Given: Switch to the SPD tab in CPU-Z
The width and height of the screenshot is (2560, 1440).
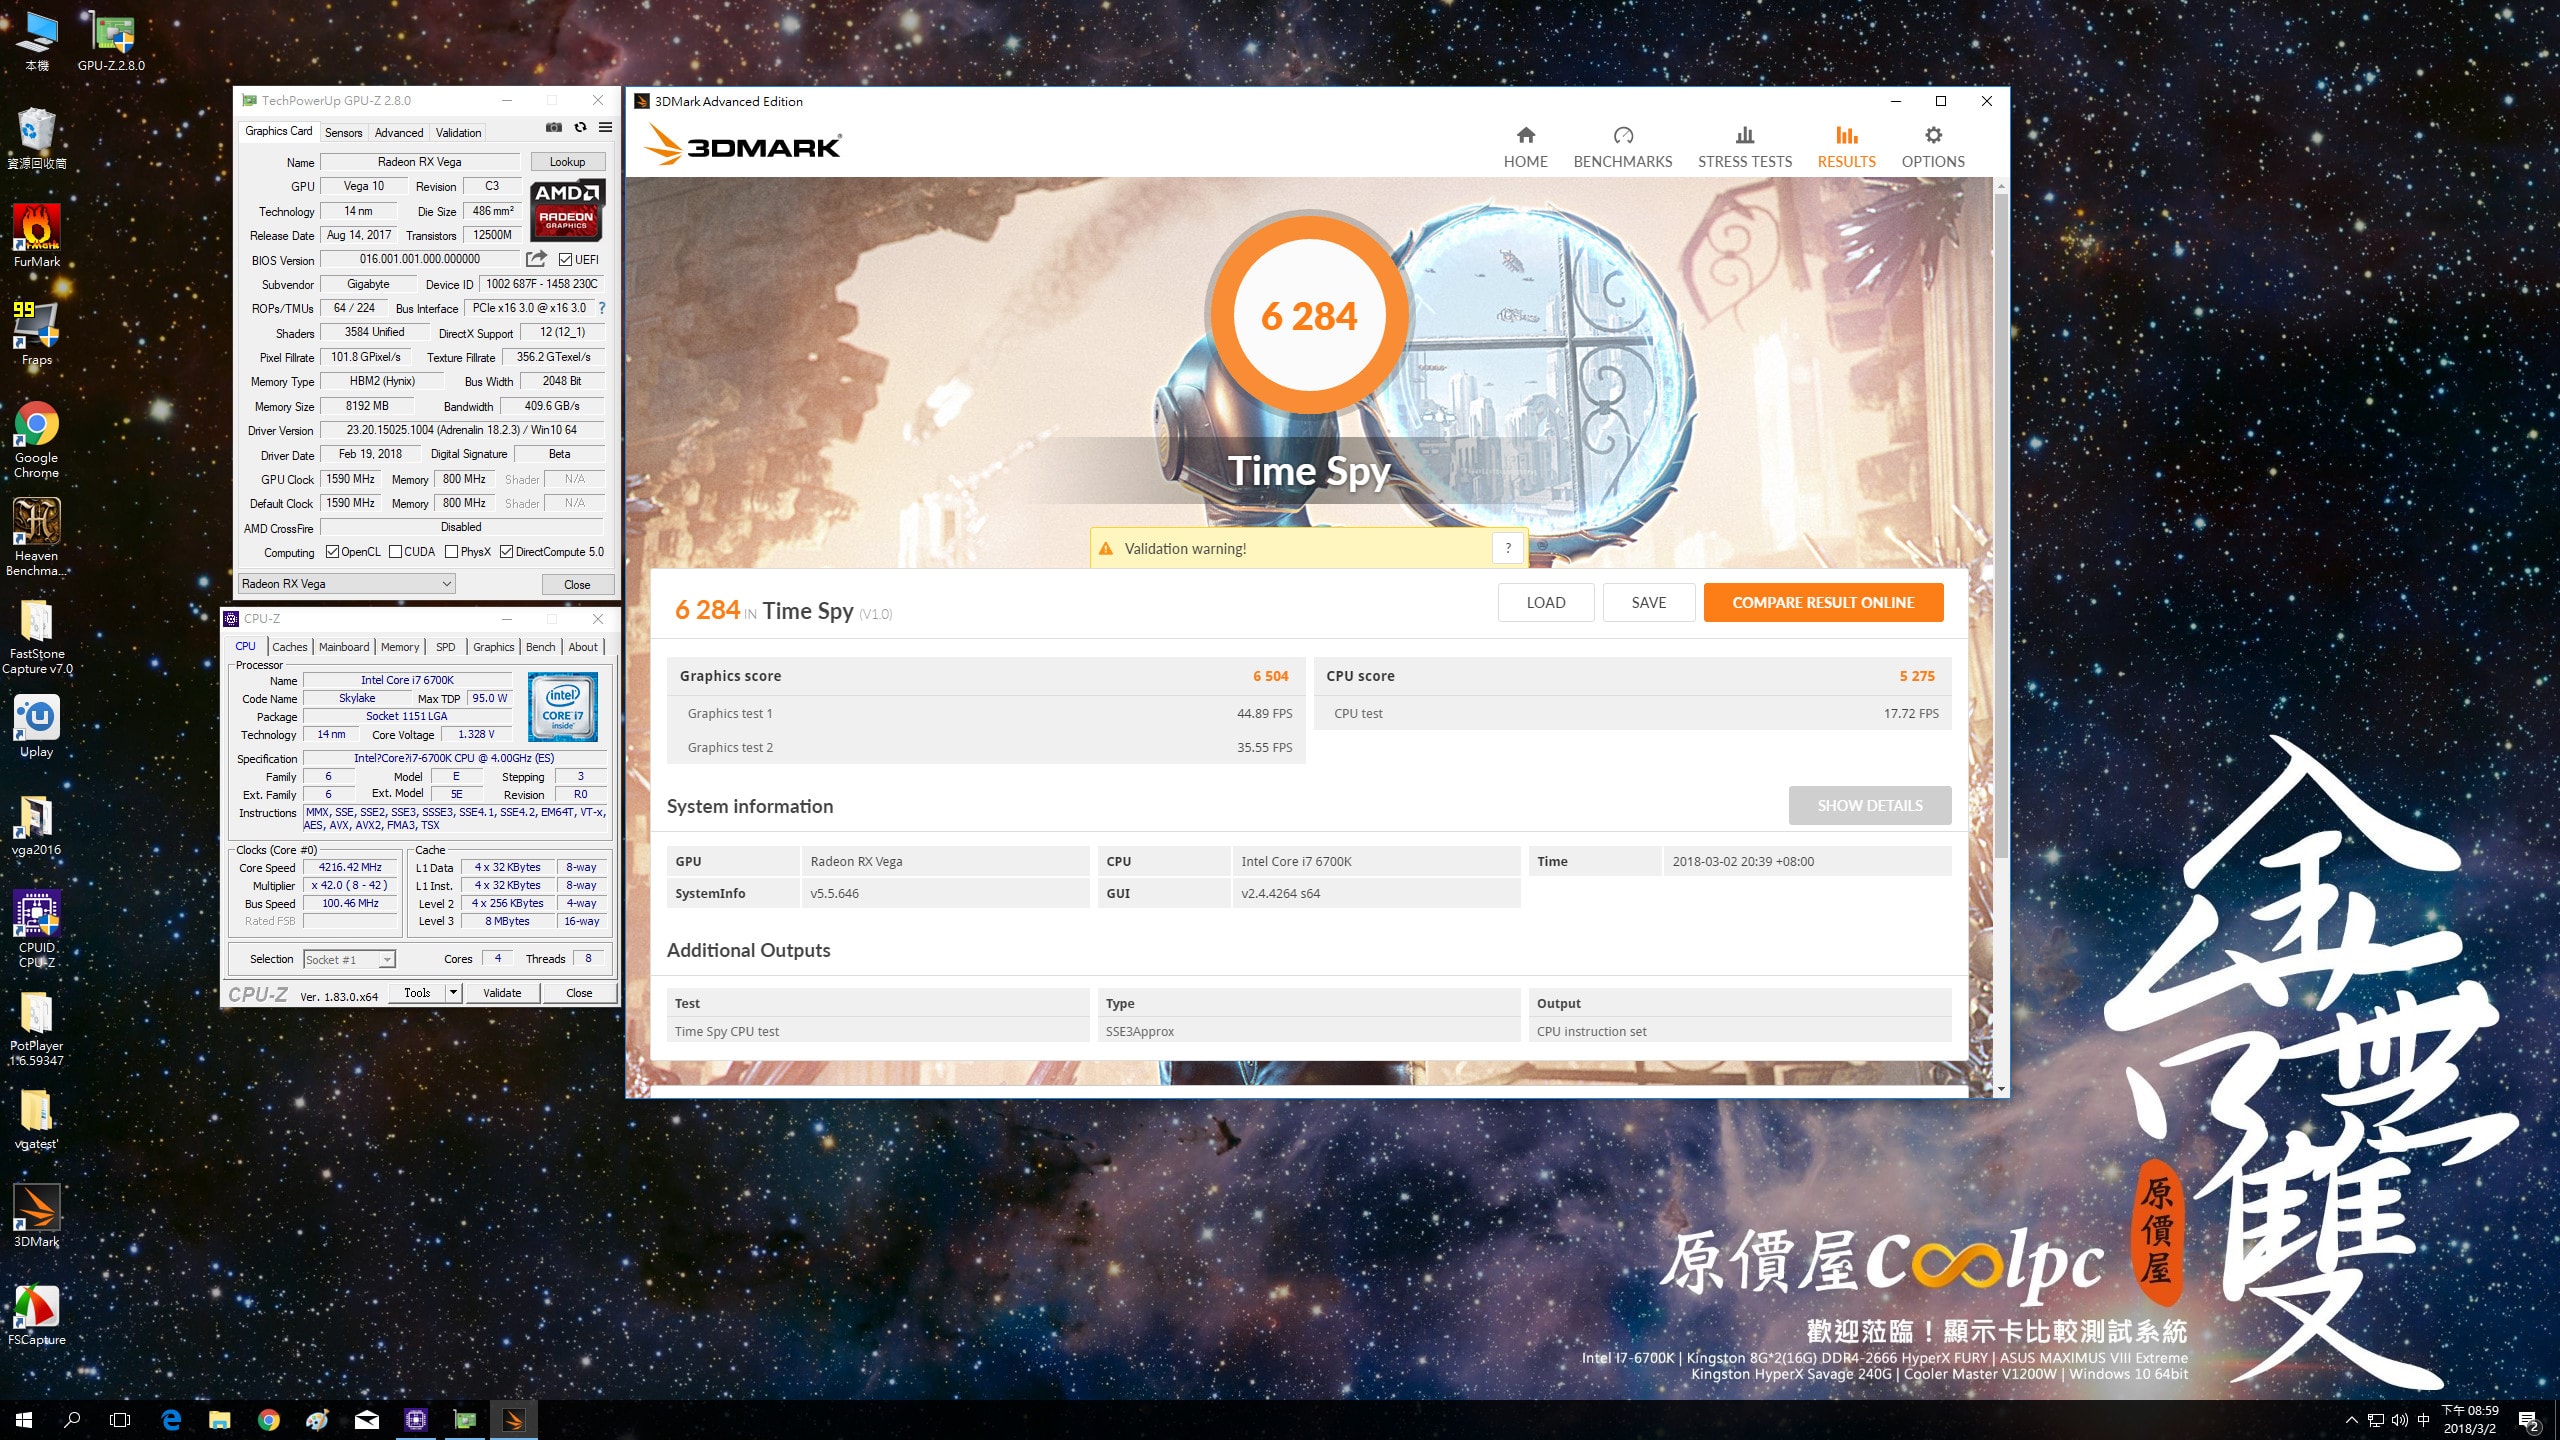Looking at the screenshot, I should tap(446, 647).
